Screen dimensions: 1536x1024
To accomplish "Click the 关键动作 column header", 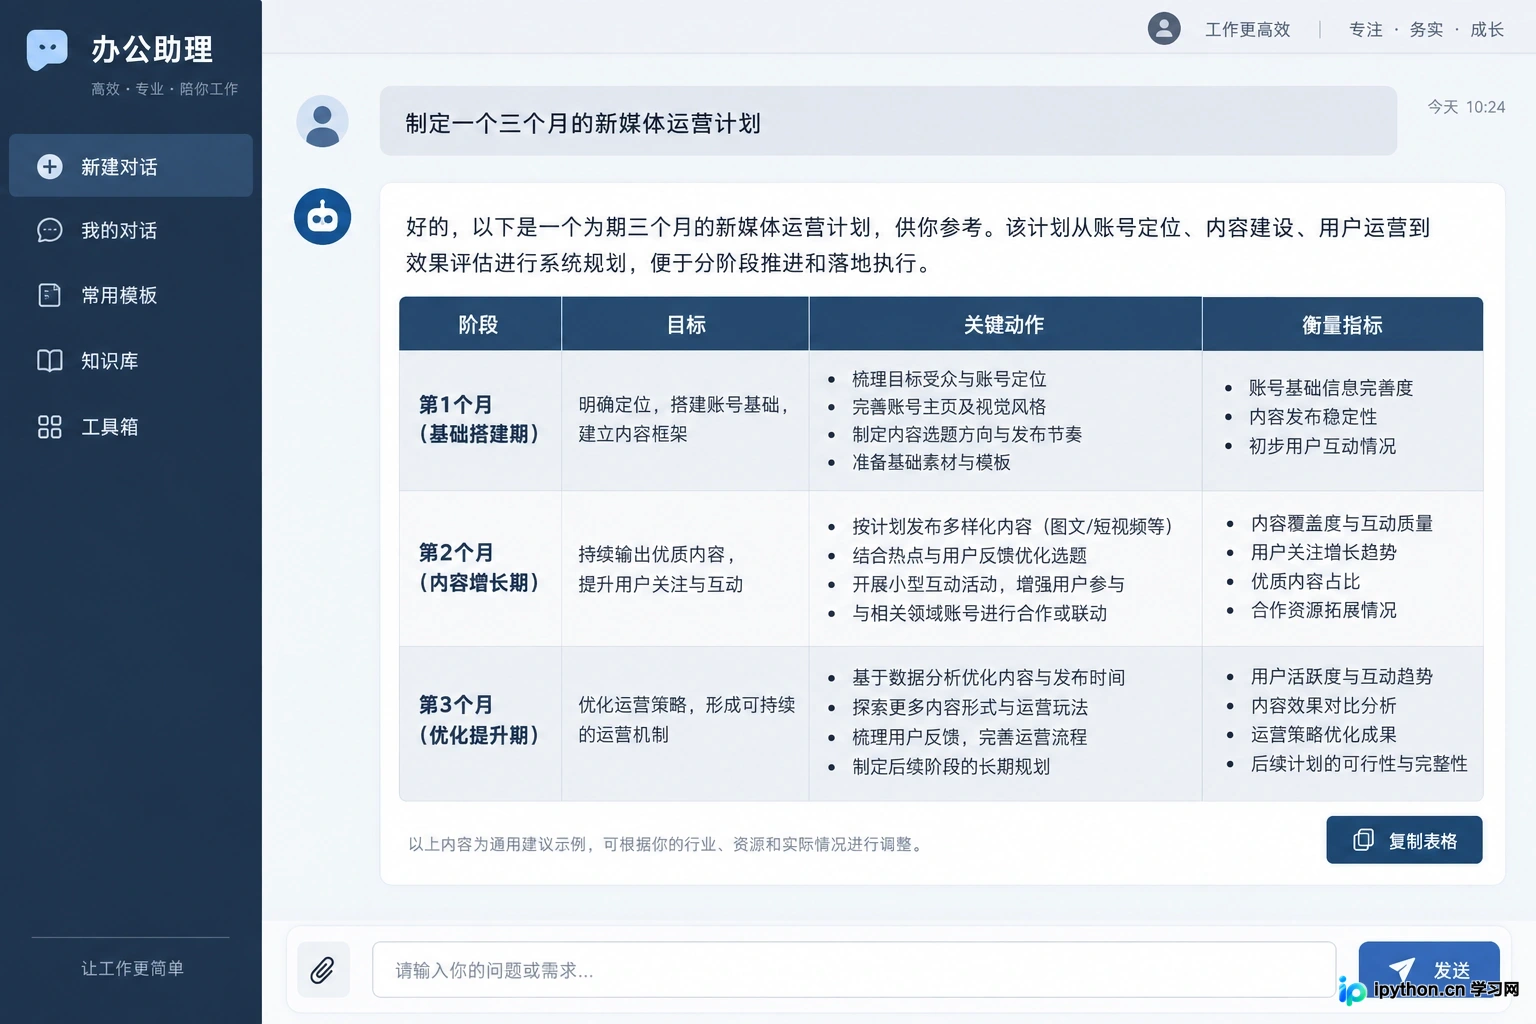I will [1005, 324].
